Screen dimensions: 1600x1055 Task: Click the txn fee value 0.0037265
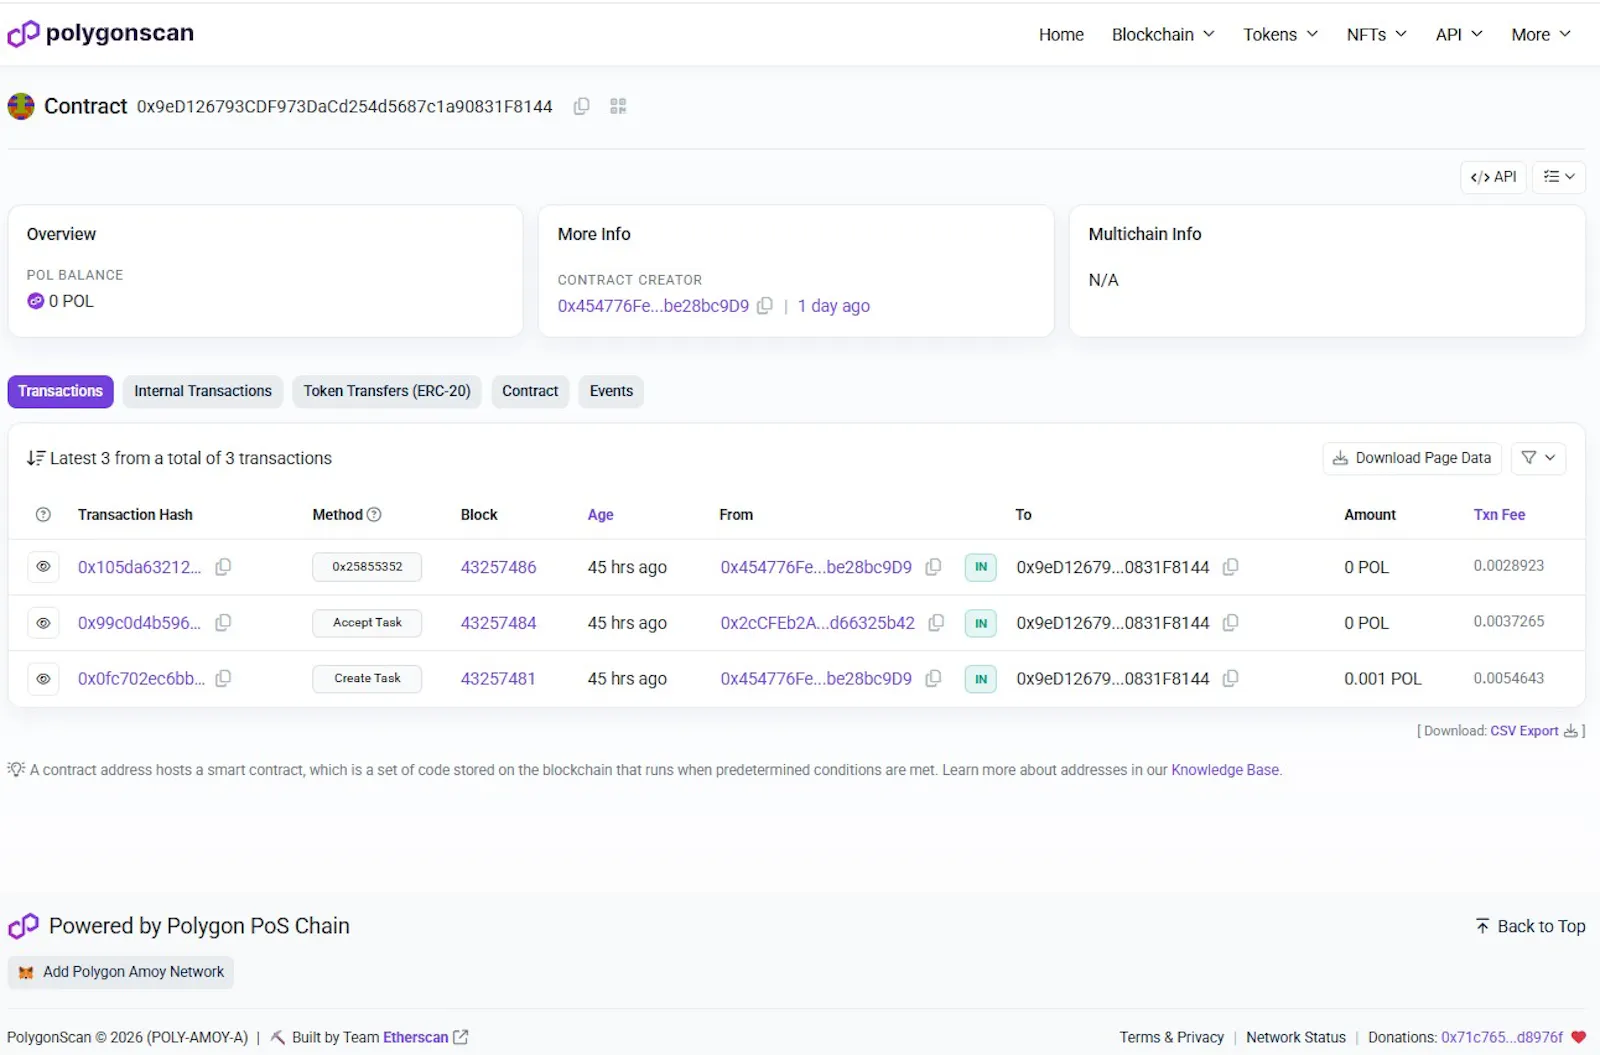point(1508,622)
